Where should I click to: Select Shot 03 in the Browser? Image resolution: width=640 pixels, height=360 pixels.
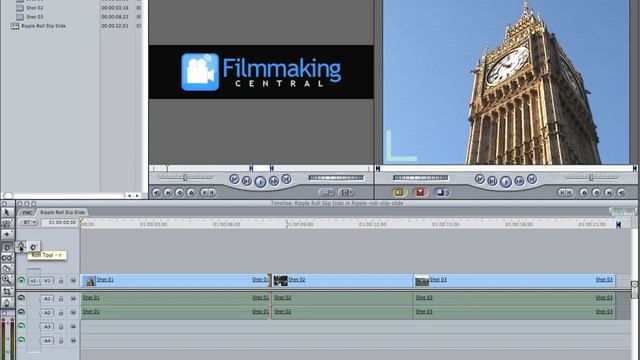[34, 17]
